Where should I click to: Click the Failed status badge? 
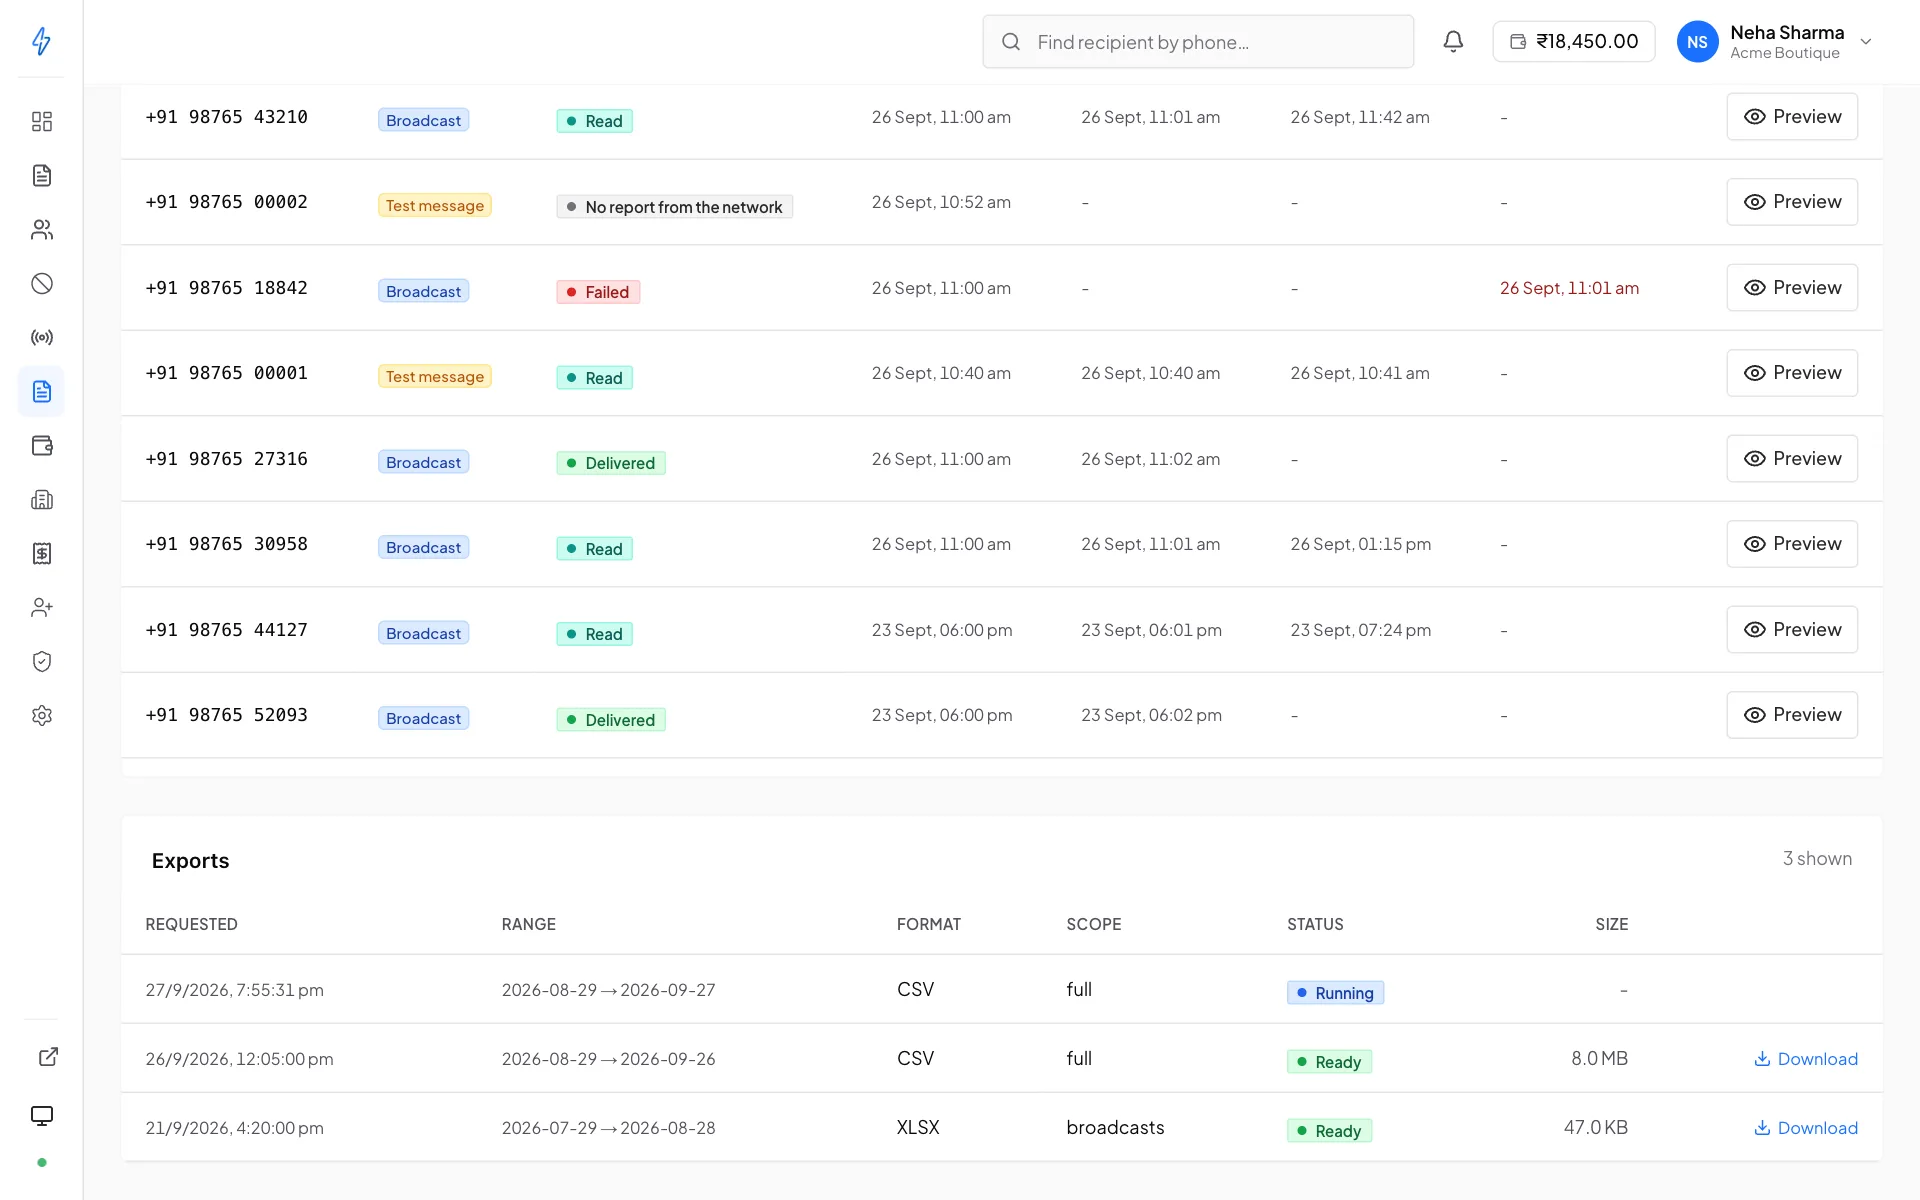pyautogui.click(x=598, y=292)
